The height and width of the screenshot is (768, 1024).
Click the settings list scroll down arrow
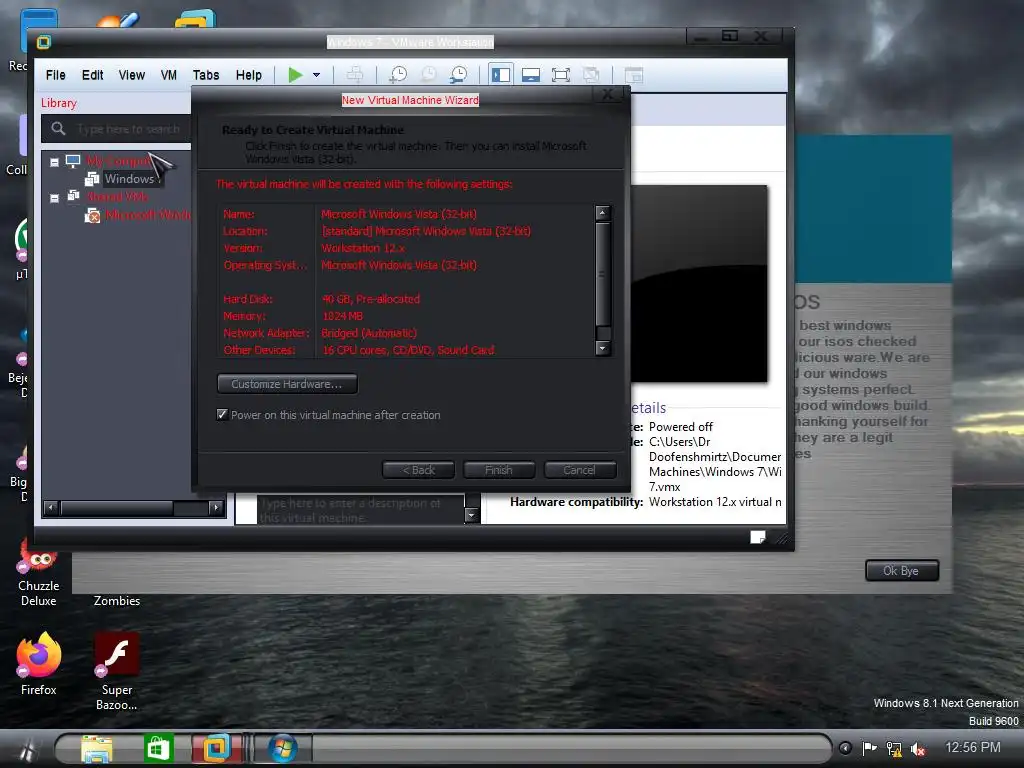coord(603,349)
